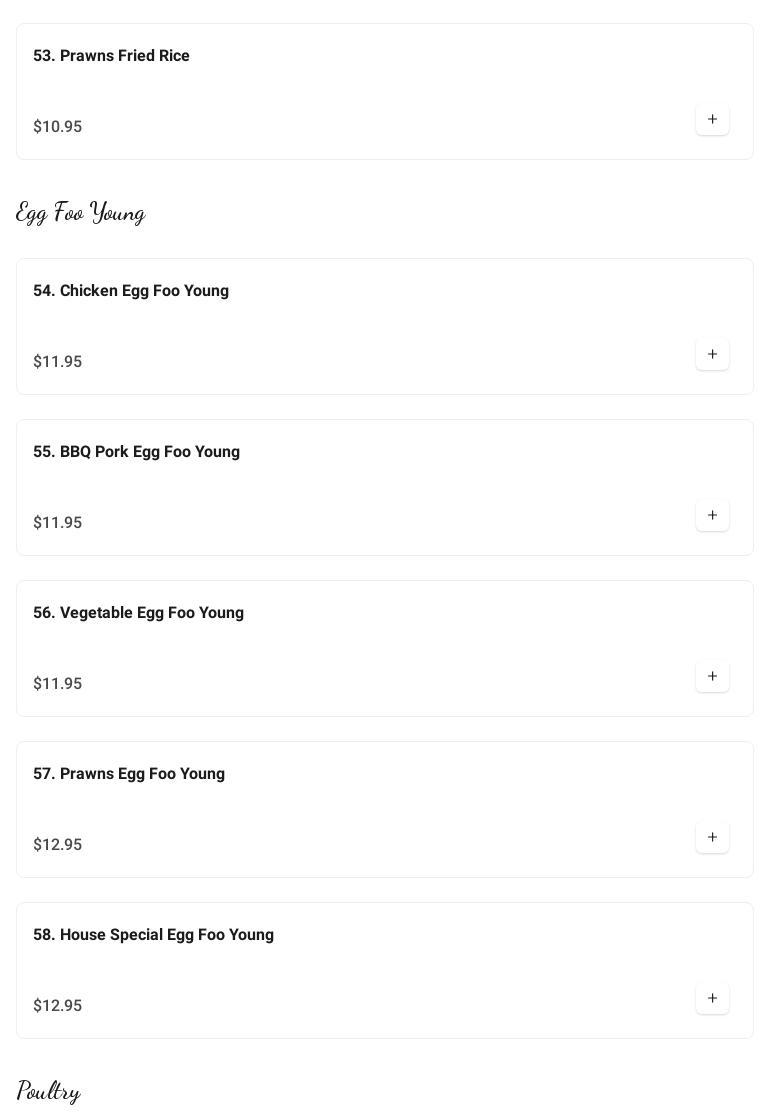This screenshot has width=770, height=1119.
Task: Select the 54. Chicken Egg Foo Young title
Action: pyautogui.click(x=131, y=291)
